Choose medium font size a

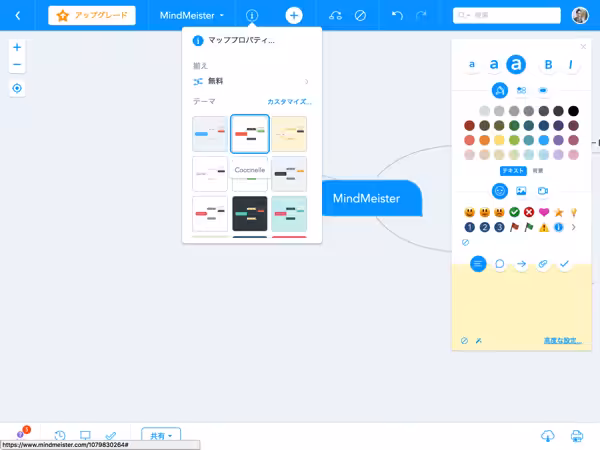[x=494, y=64]
